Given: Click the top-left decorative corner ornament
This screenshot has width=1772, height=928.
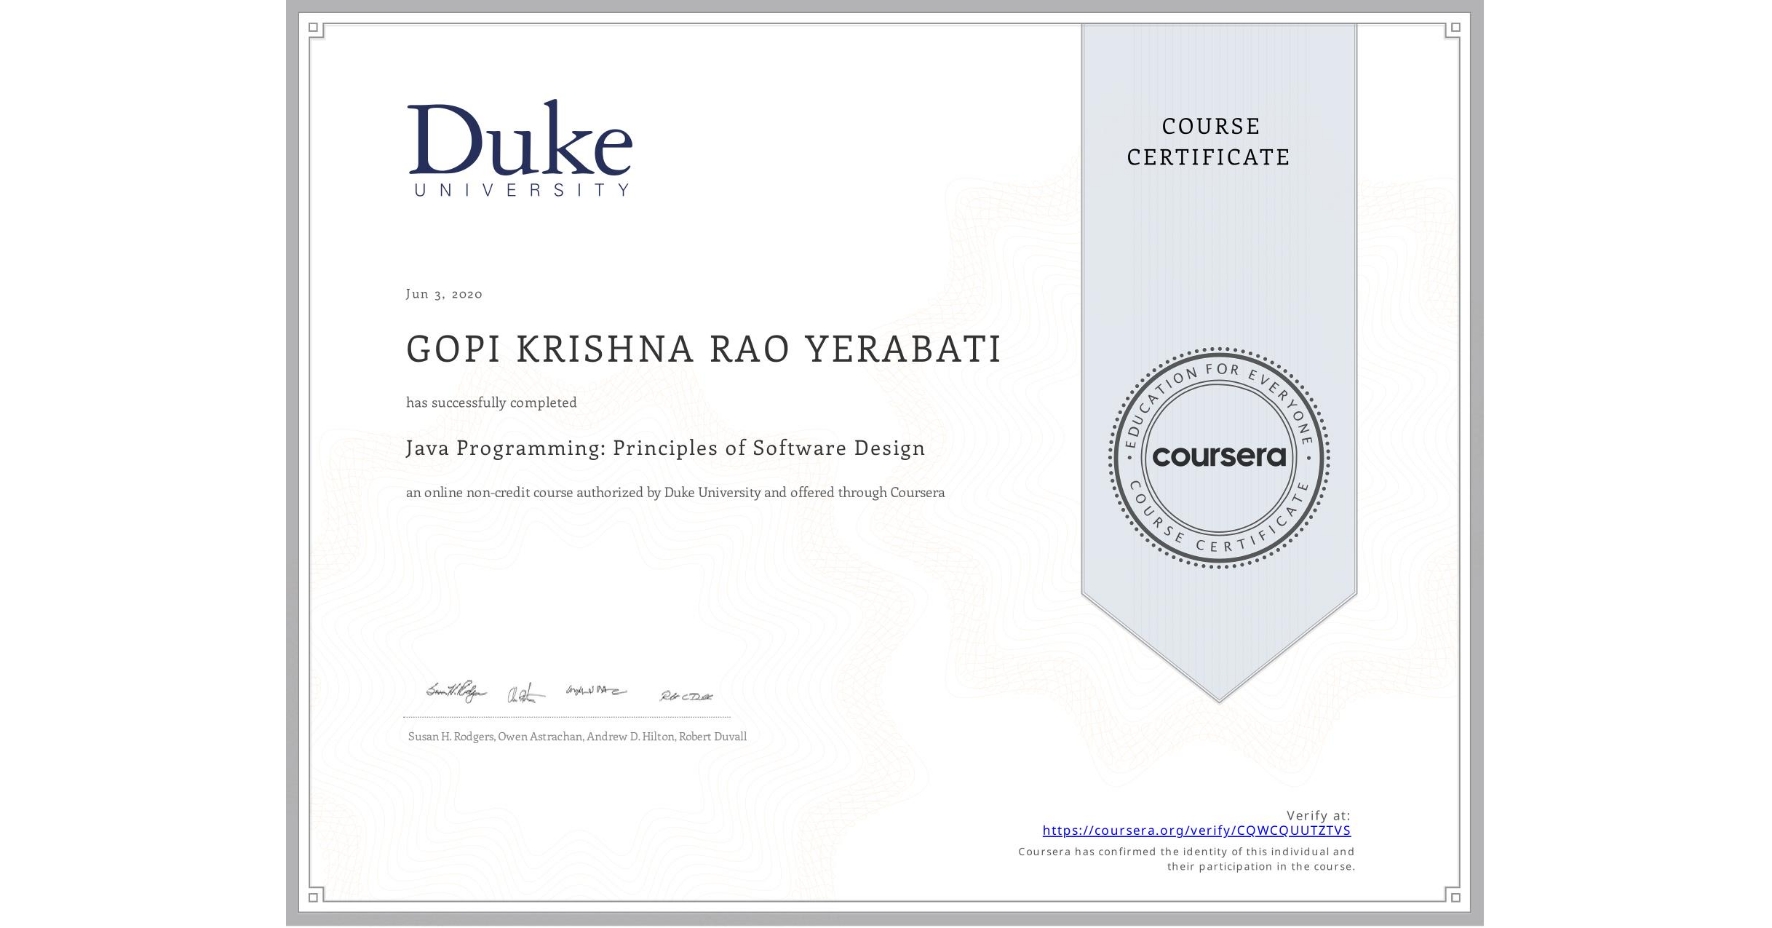Looking at the screenshot, I should tap(315, 30).
